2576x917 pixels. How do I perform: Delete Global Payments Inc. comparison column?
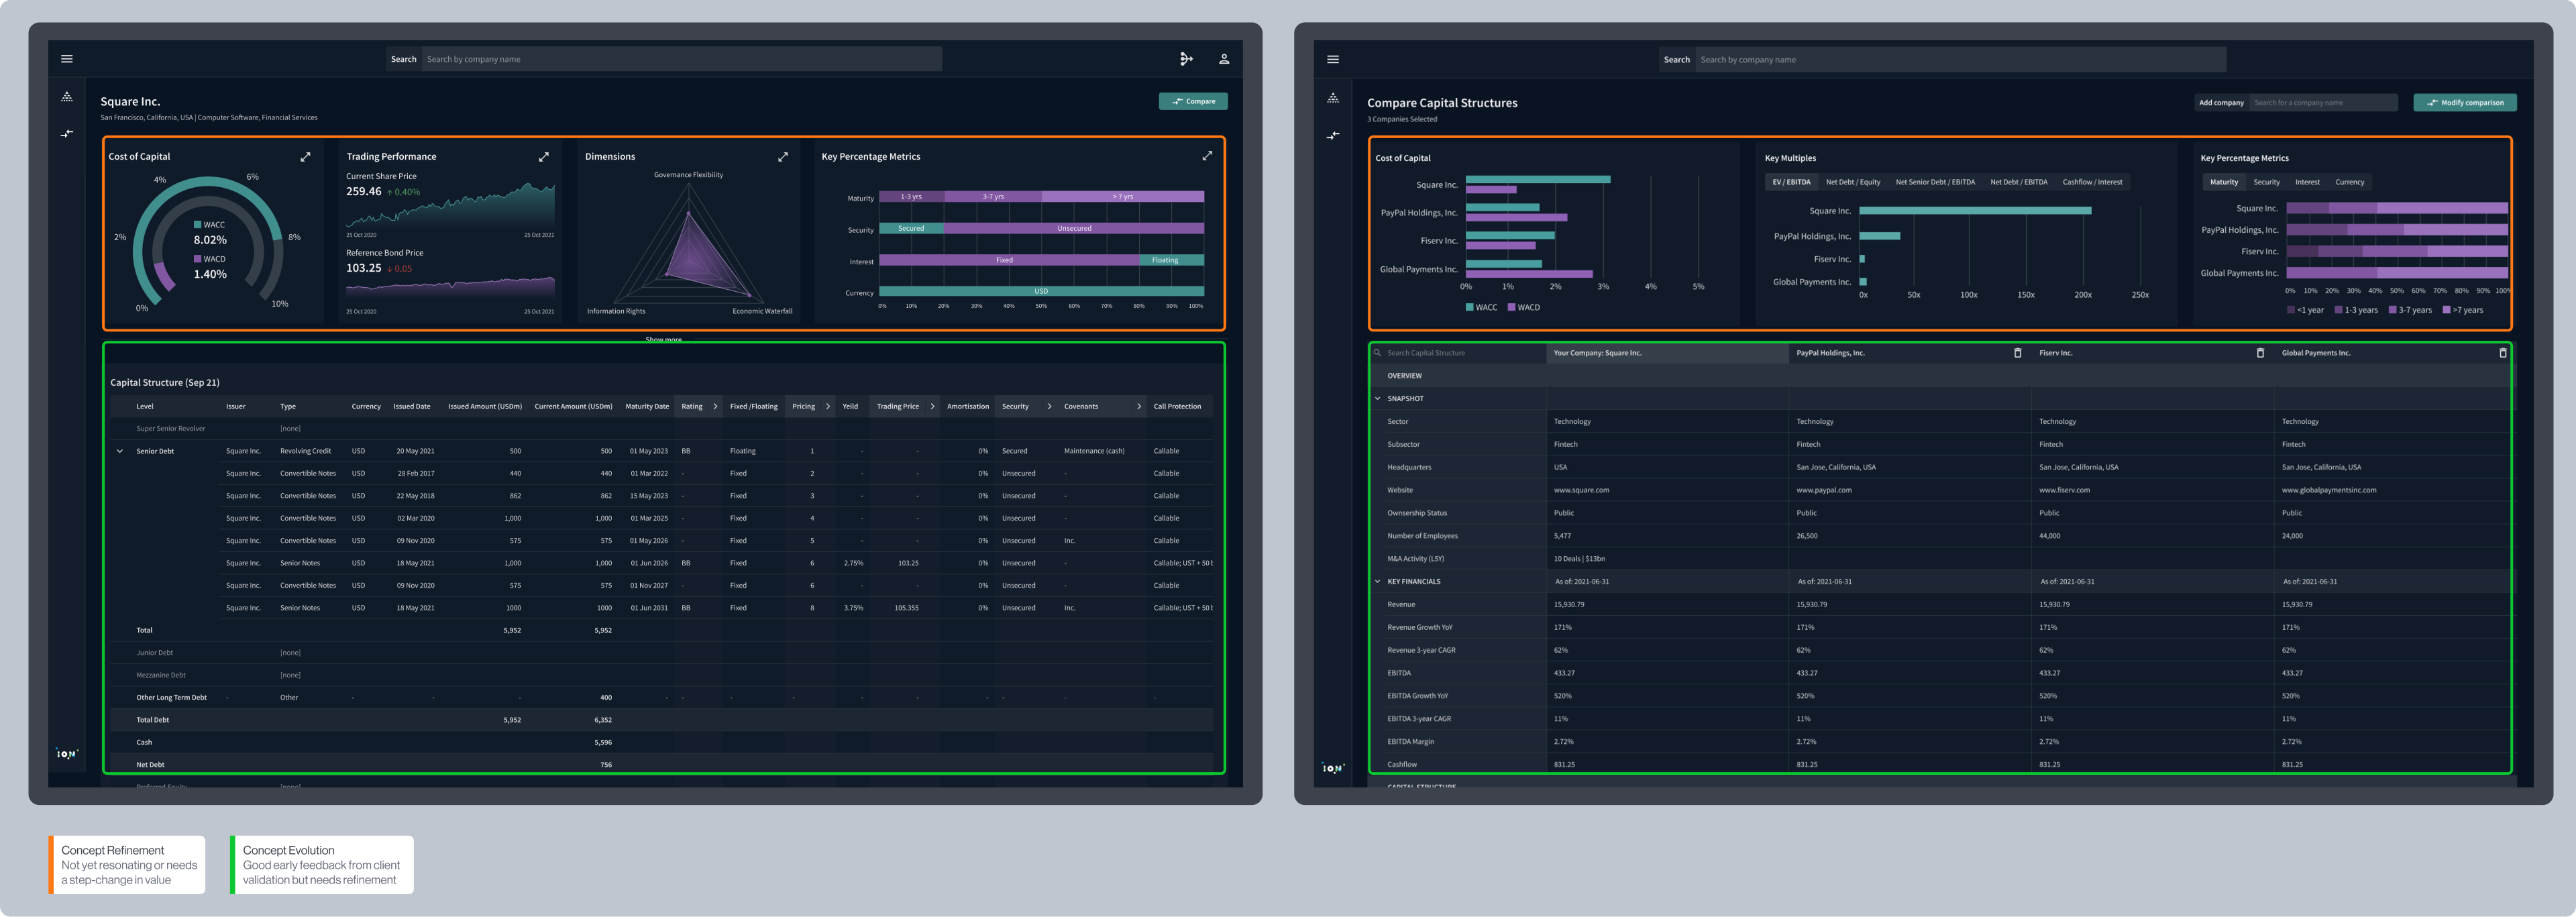point(2502,353)
